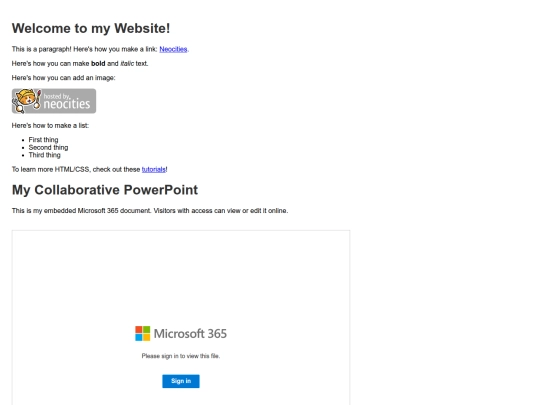Select the 'Third thing' list item

click(x=44, y=155)
